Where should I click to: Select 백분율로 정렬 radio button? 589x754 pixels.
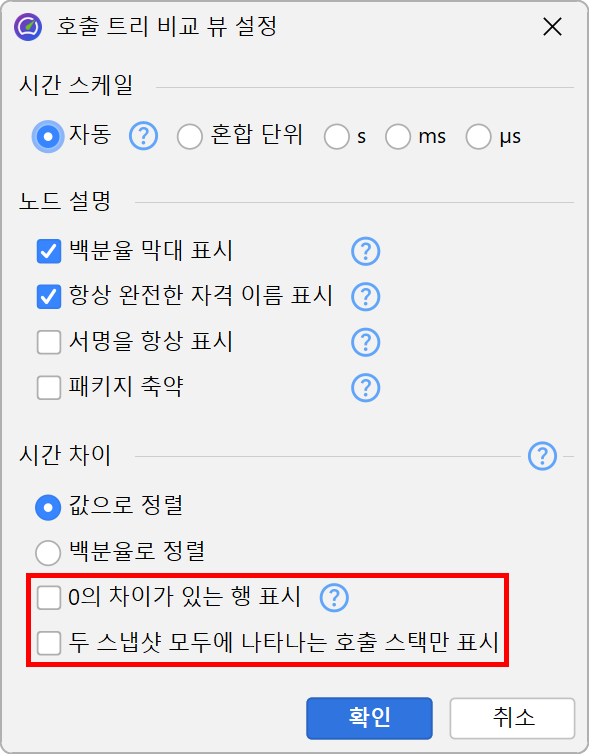click(48, 553)
